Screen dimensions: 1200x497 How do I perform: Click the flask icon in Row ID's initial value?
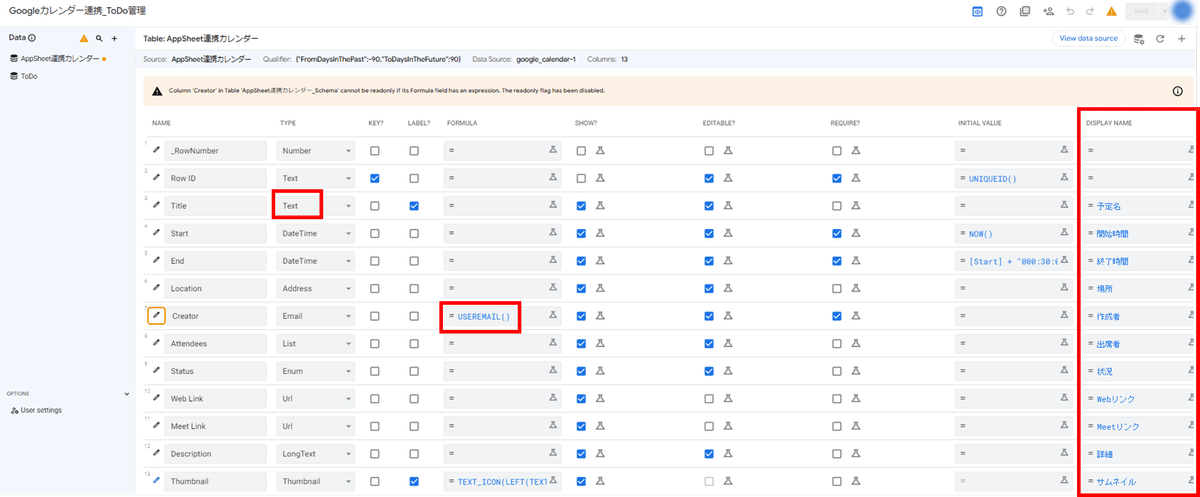click(1064, 178)
